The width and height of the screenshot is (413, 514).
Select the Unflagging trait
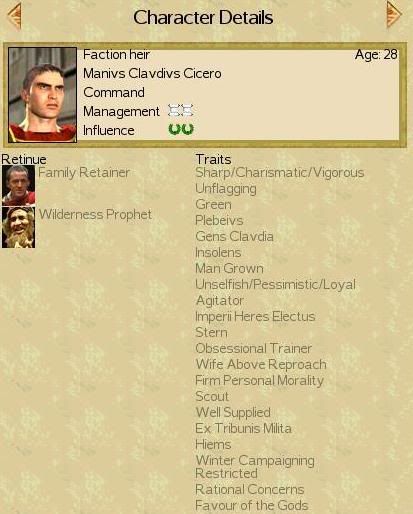[x=226, y=189]
